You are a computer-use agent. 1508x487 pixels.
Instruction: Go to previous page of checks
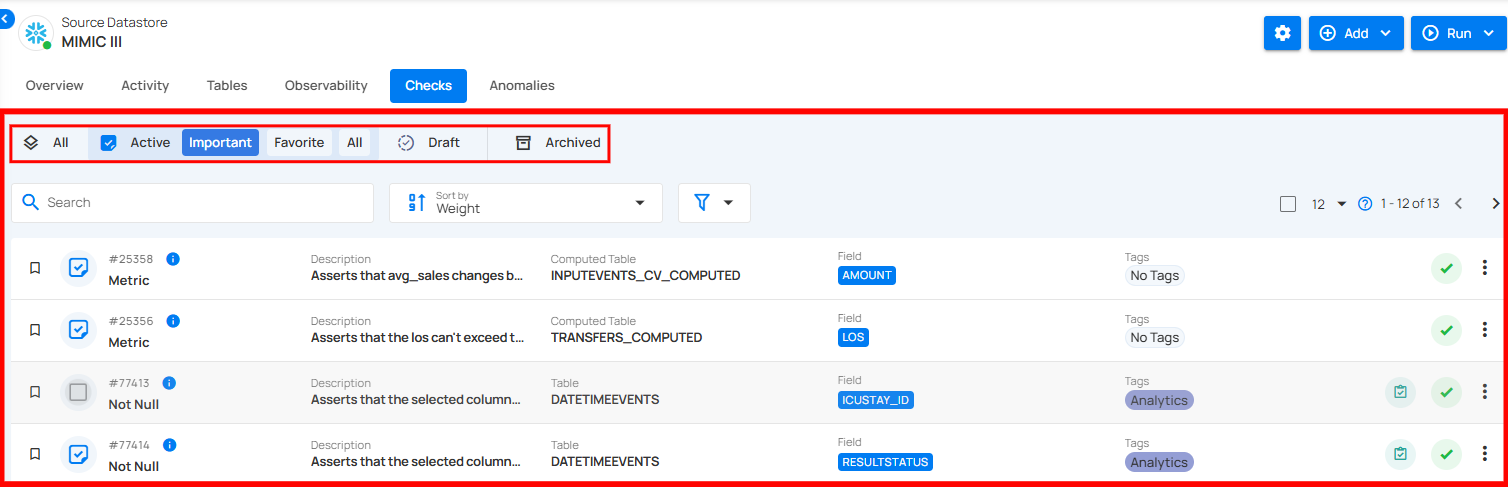(1458, 204)
